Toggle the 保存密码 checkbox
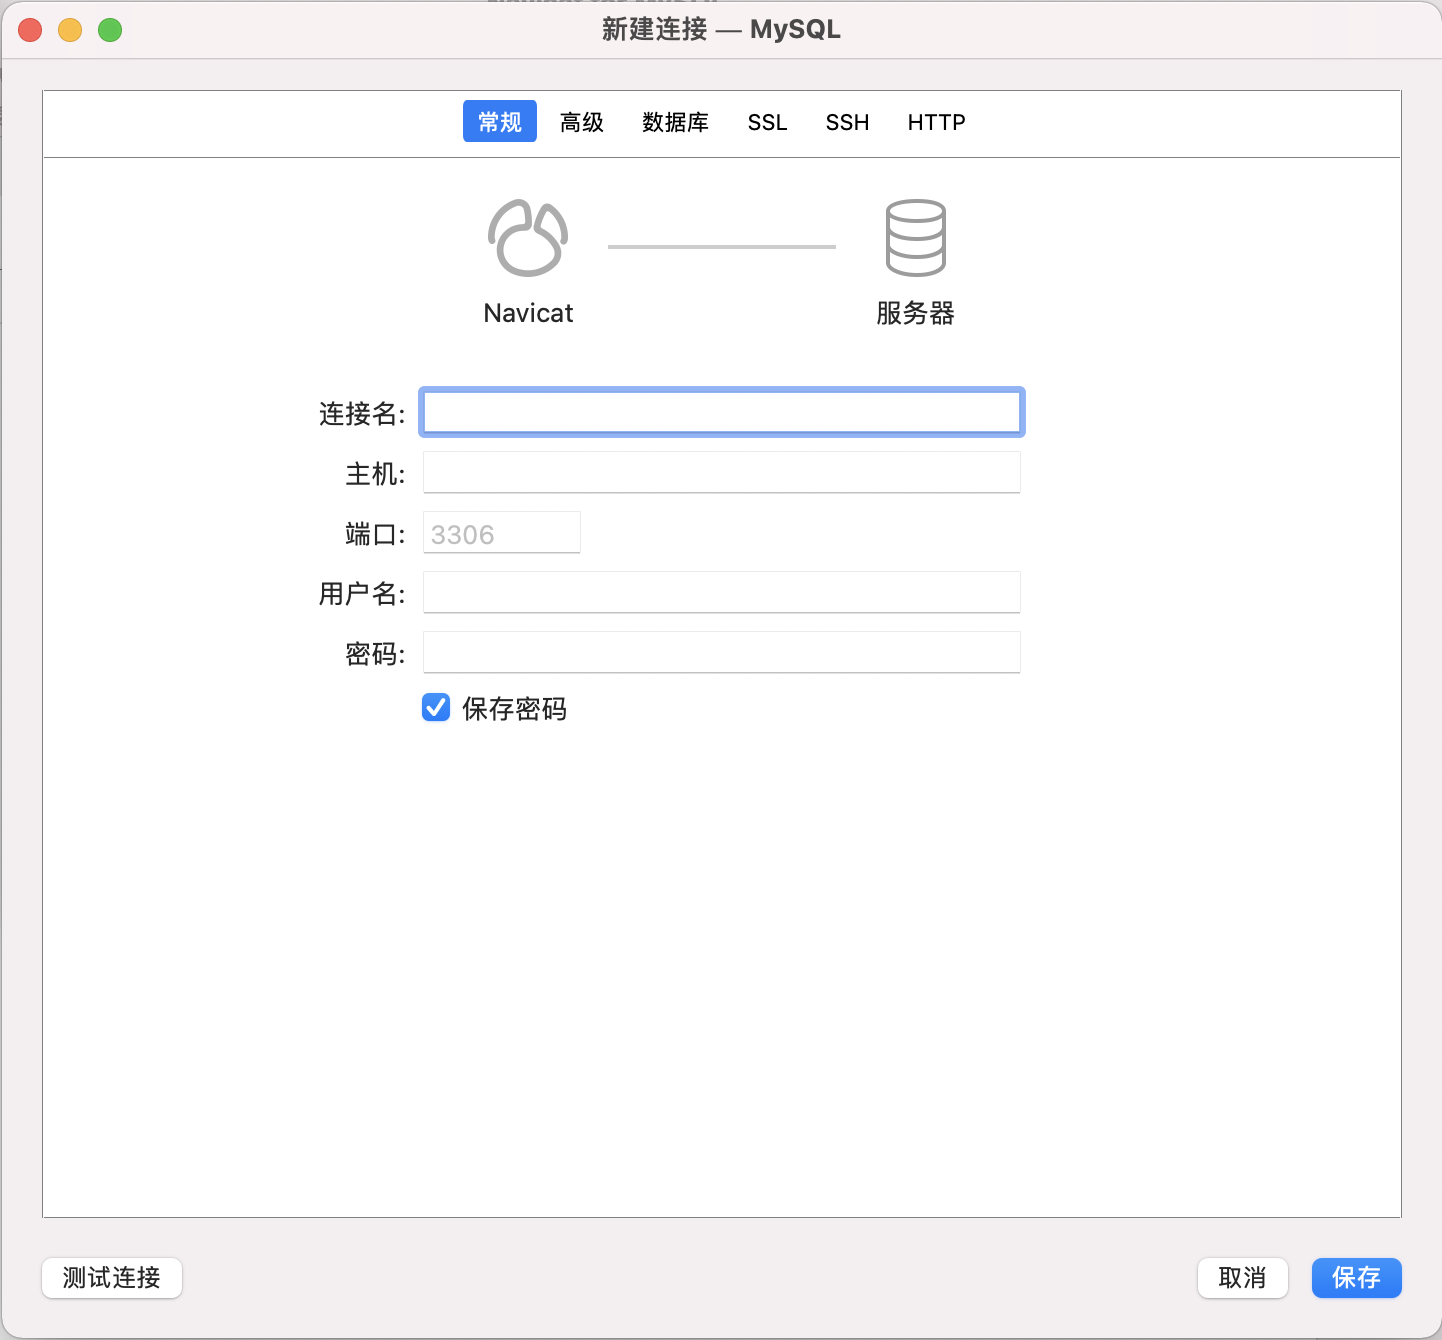 pos(436,708)
